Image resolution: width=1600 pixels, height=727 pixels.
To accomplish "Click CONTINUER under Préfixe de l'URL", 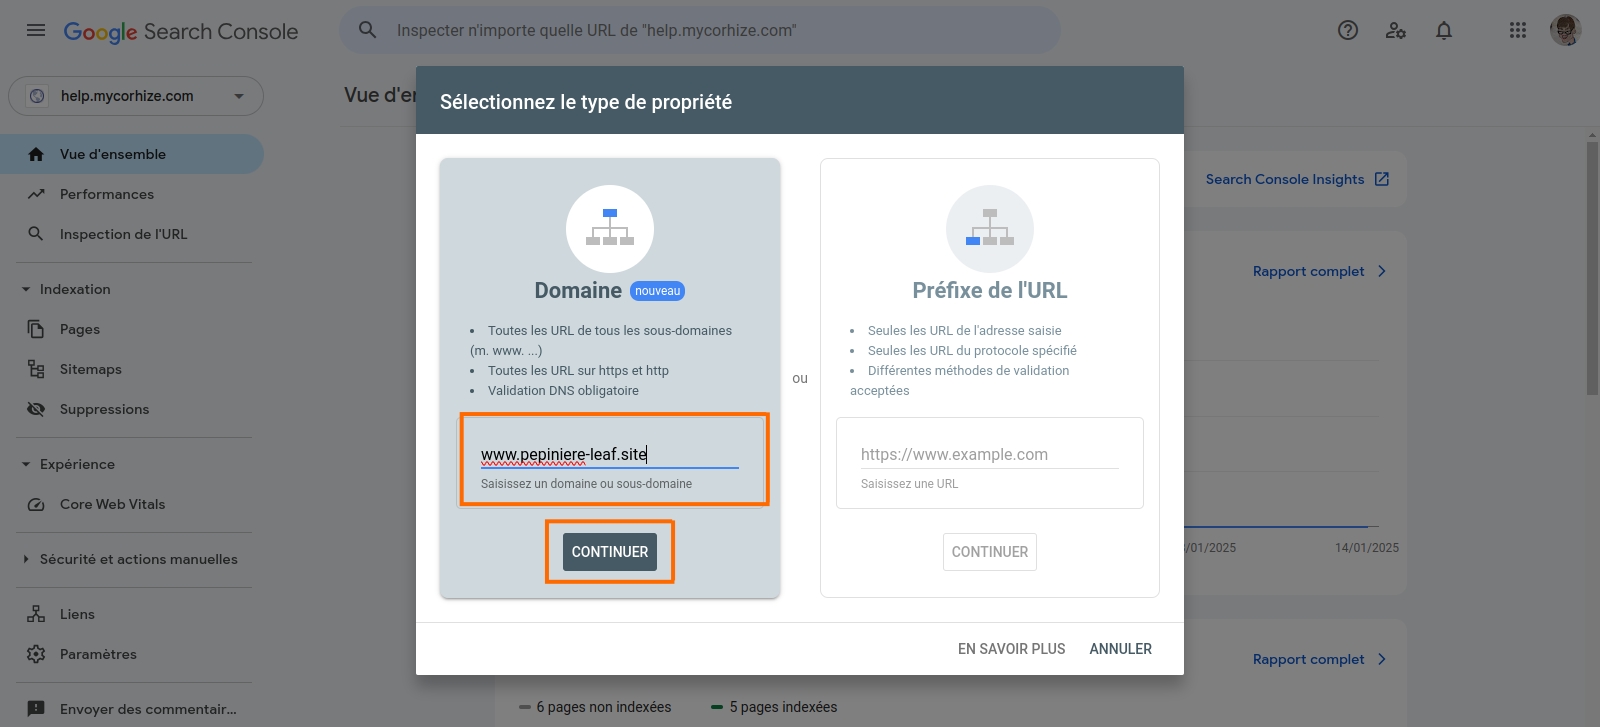I will coord(990,552).
